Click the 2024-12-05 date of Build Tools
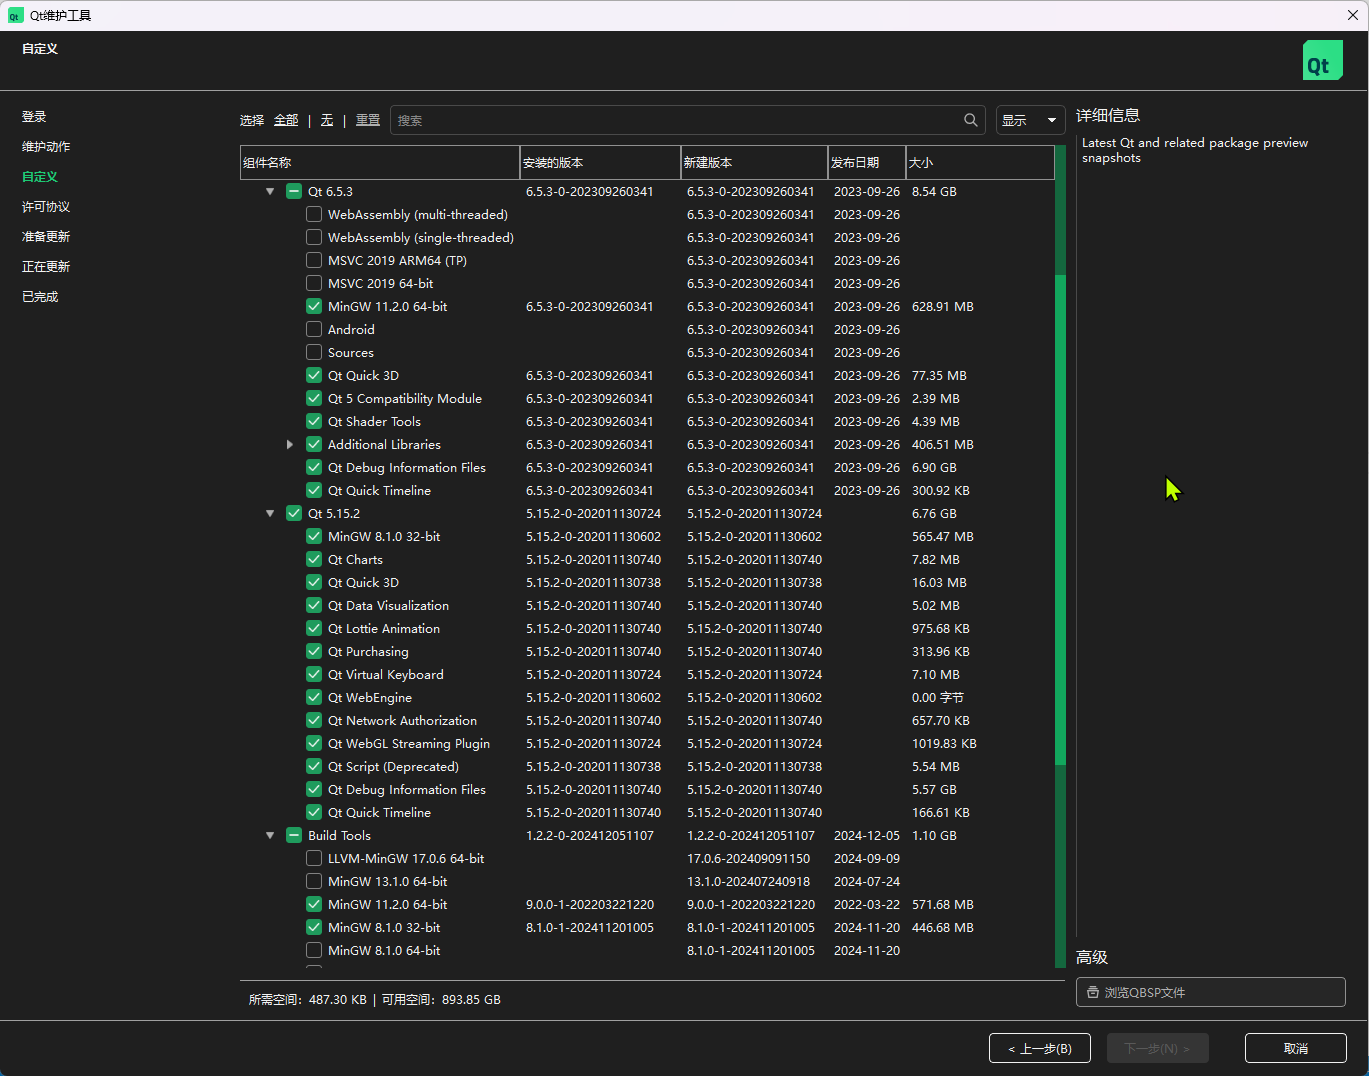 [867, 835]
